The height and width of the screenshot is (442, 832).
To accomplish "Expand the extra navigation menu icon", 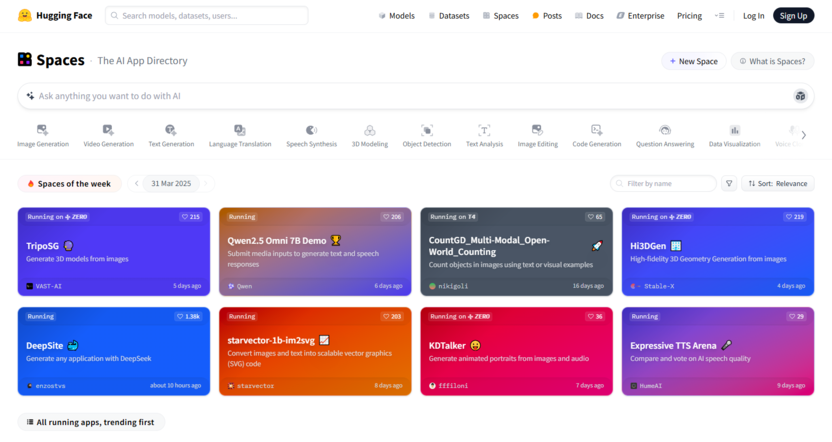I will pyautogui.click(x=719, y=16).
